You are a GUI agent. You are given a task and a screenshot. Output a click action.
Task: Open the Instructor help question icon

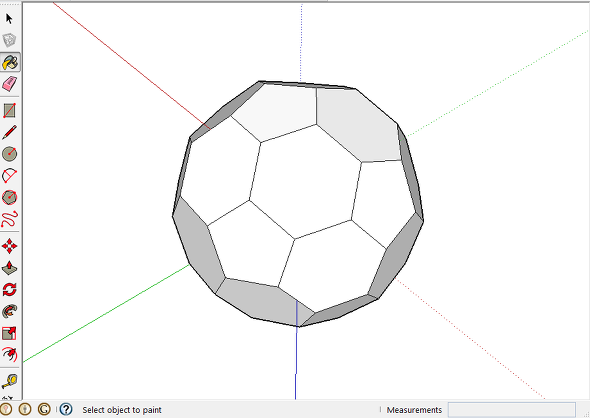[66, 409]
